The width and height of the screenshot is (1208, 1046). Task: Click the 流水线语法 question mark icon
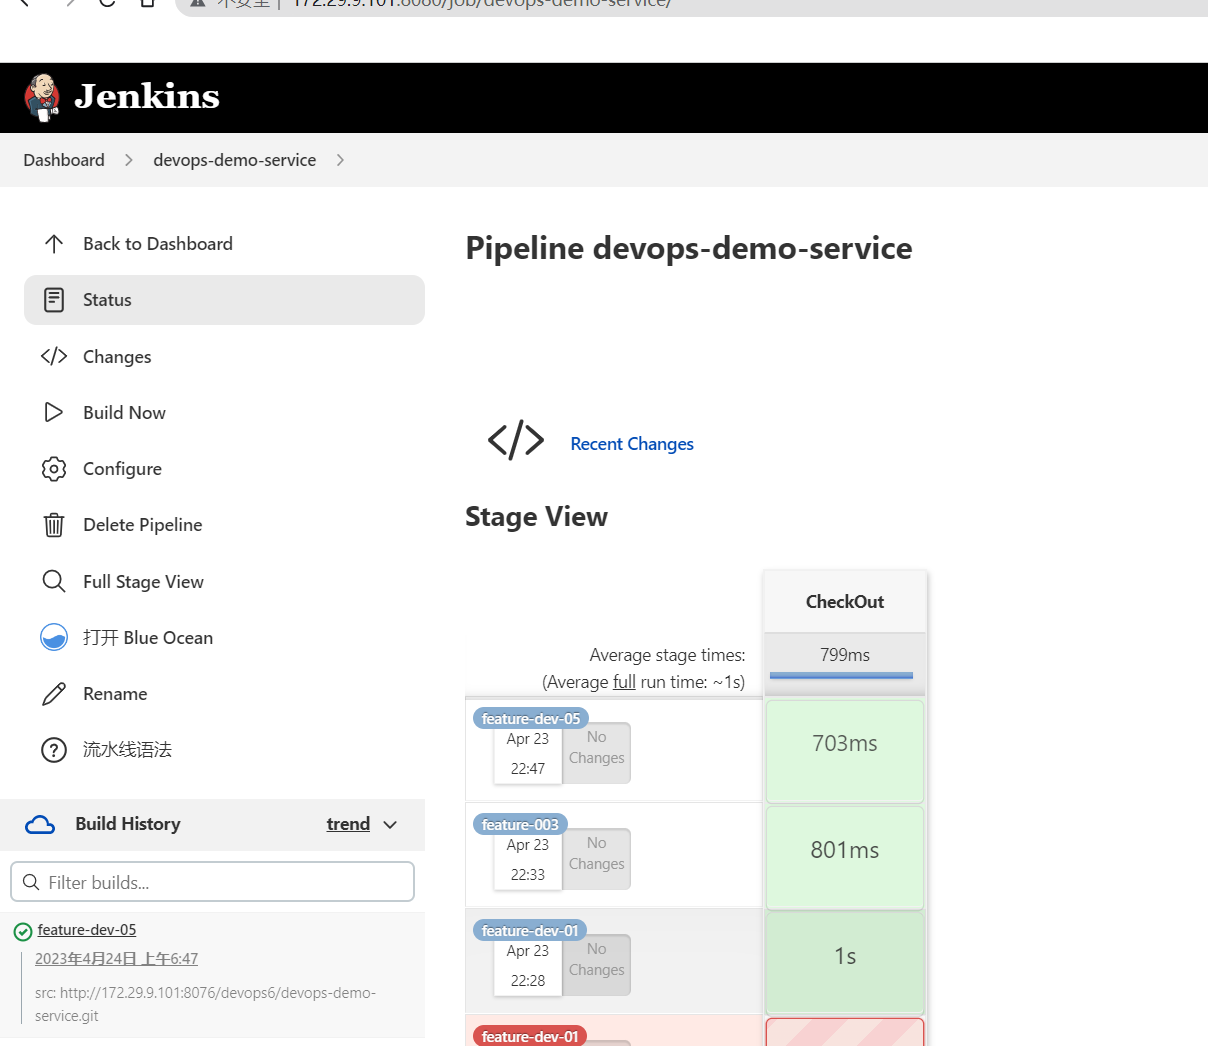(x=54, y=750)
